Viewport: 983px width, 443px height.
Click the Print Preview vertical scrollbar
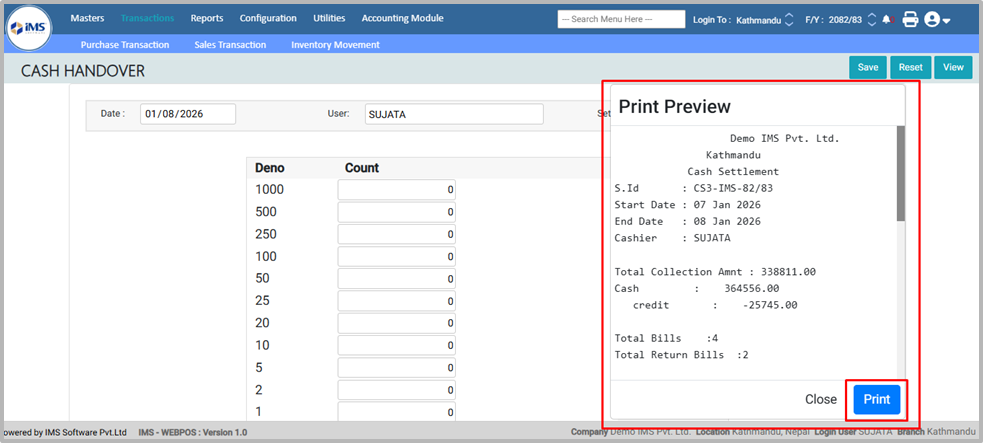(x=900, y=173)
